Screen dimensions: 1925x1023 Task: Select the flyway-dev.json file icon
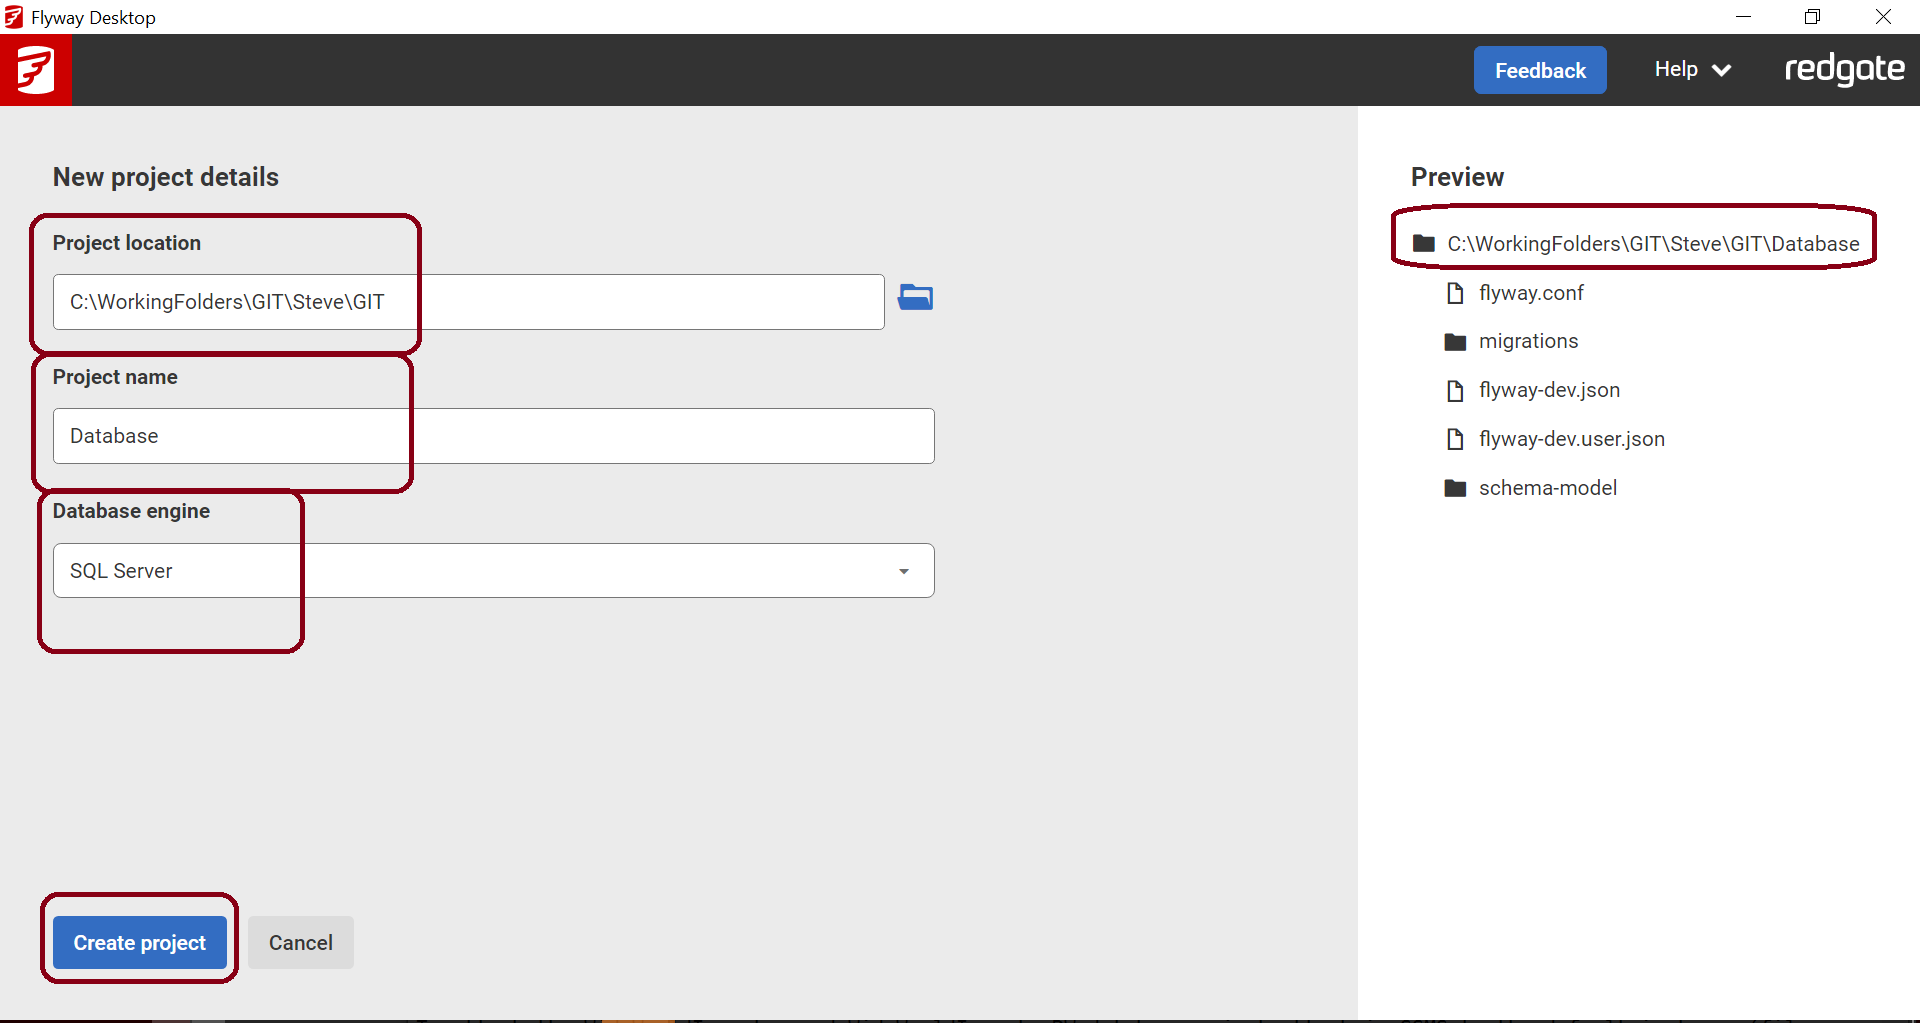(1455, 390)
